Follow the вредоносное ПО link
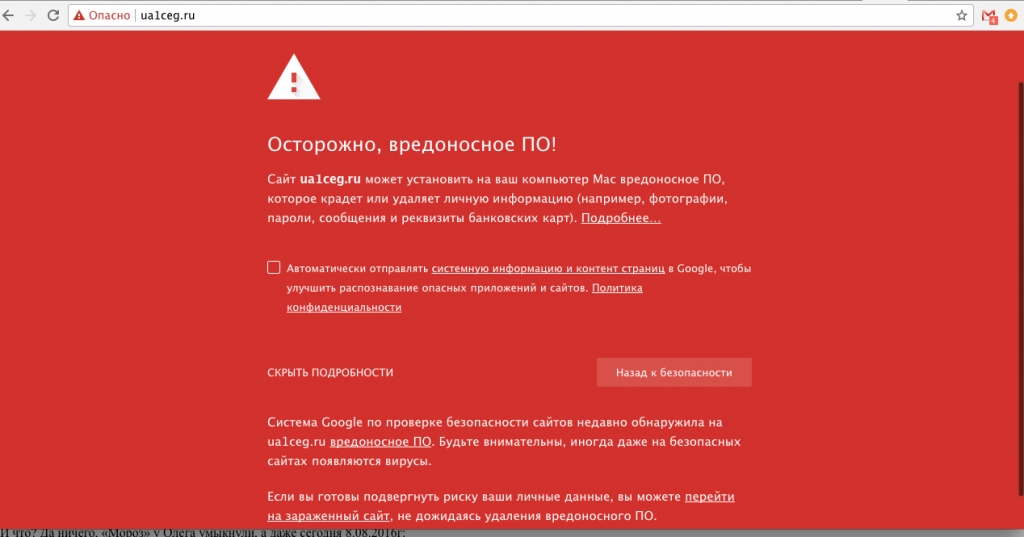The width and height of the screenshot is (1024, 537). pos(380,441)
